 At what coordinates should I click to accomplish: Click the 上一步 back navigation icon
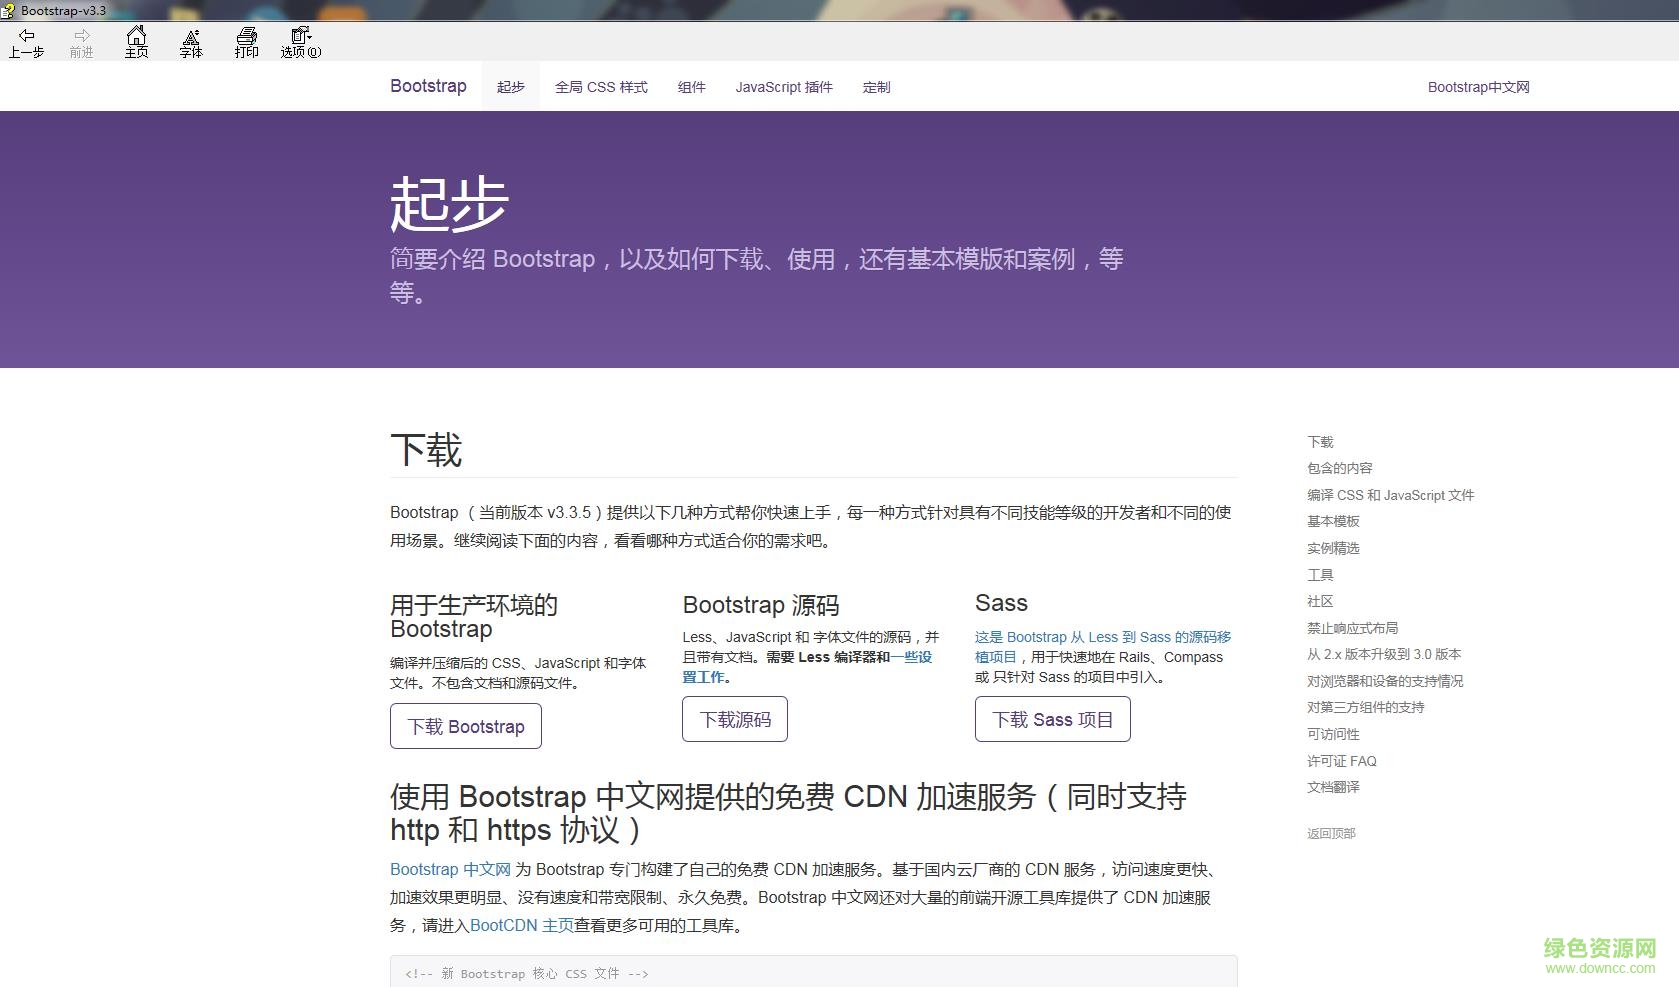click(x=26, y=42)
